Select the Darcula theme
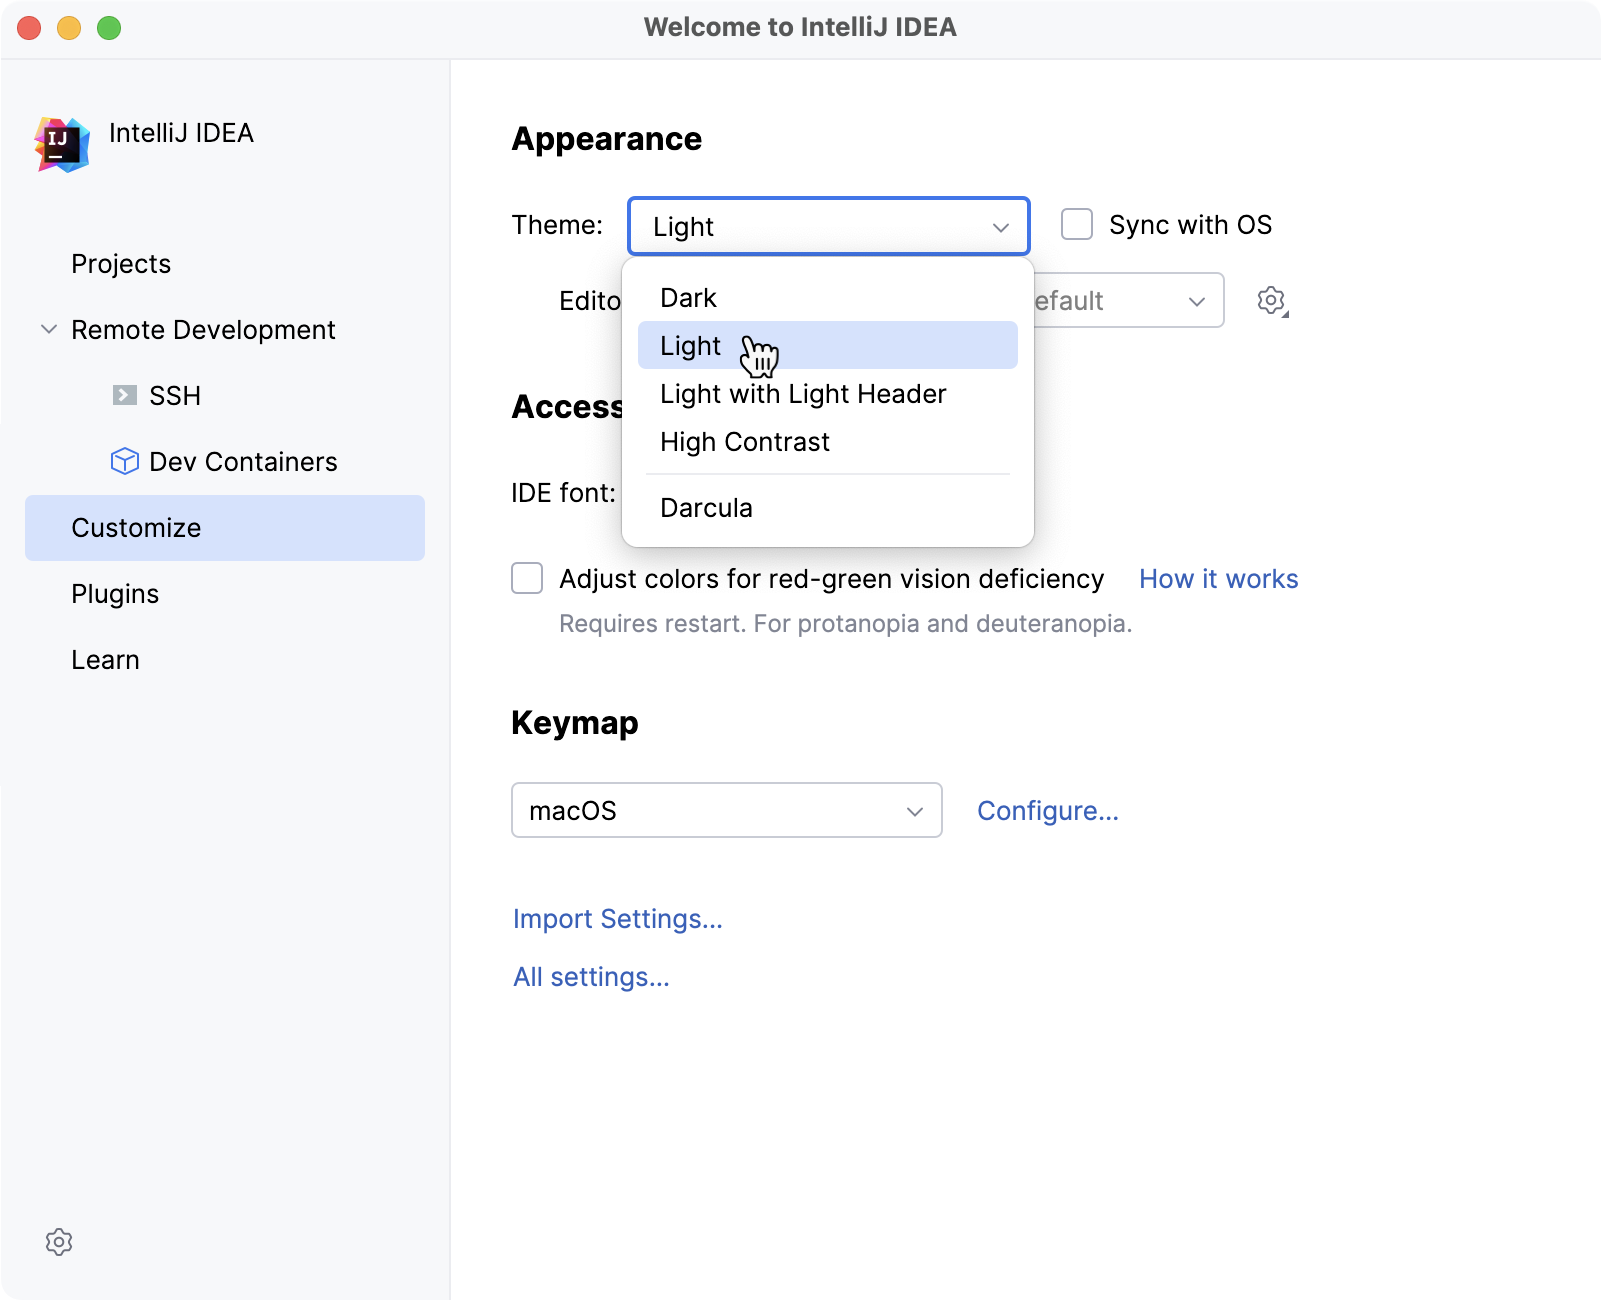Image resolution: width=1601 pixels, height=1300 pixels. point(828,508)
